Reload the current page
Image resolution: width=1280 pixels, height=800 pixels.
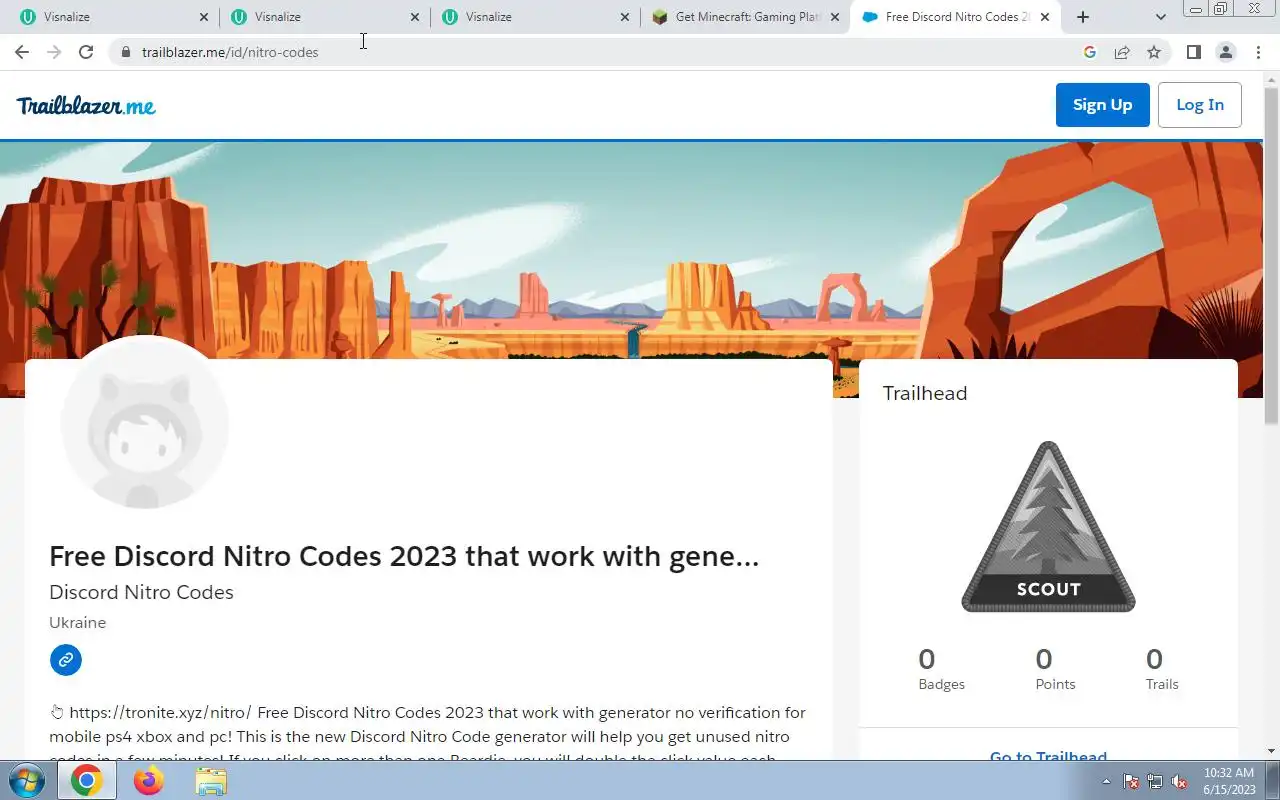[86, 52]
